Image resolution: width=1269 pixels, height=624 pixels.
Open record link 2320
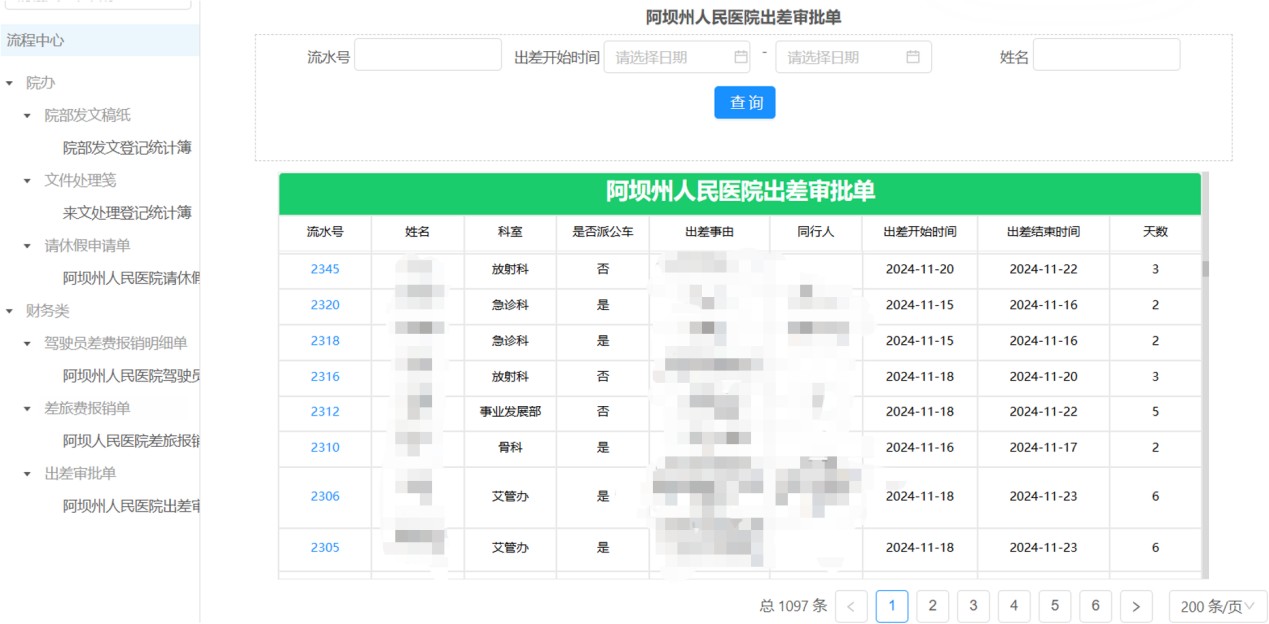[325, 305]
